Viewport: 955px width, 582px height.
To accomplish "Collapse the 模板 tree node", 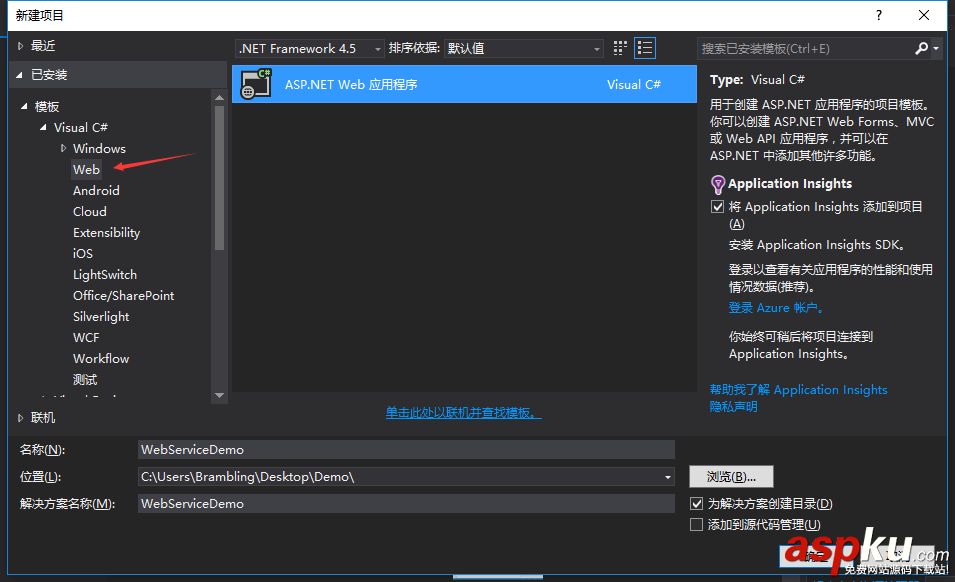I will (x=24, y=107).
